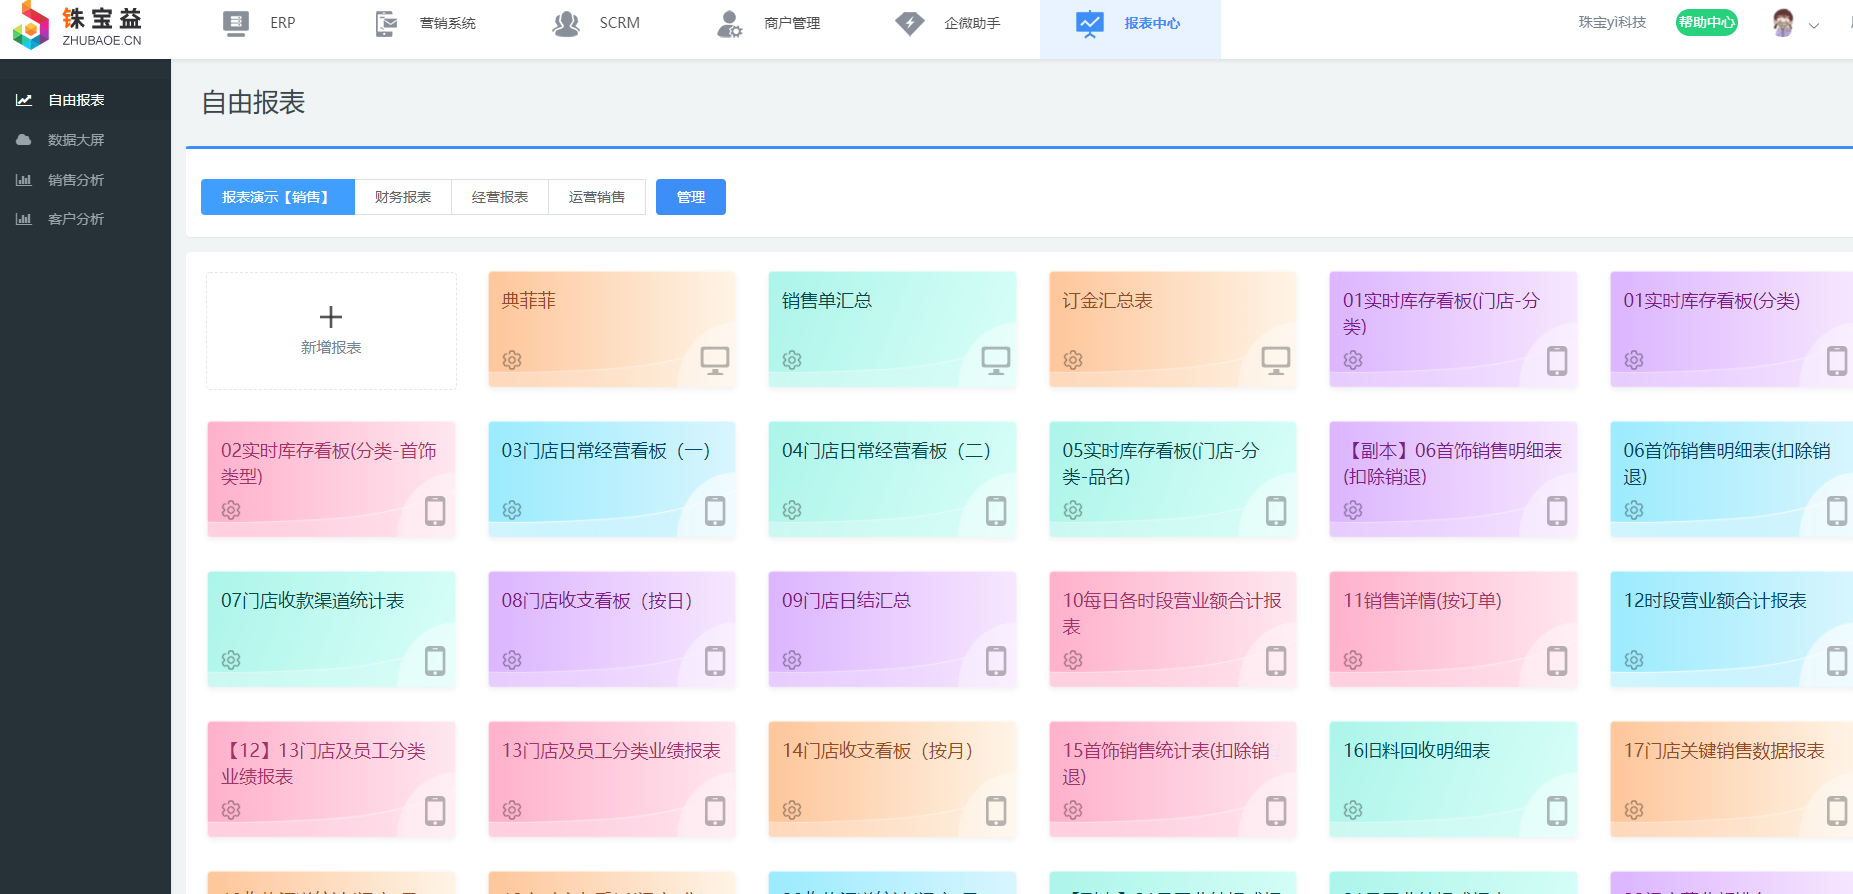Switch to 经营报表 tab
1853x894 pixels.
pos(500,197)
